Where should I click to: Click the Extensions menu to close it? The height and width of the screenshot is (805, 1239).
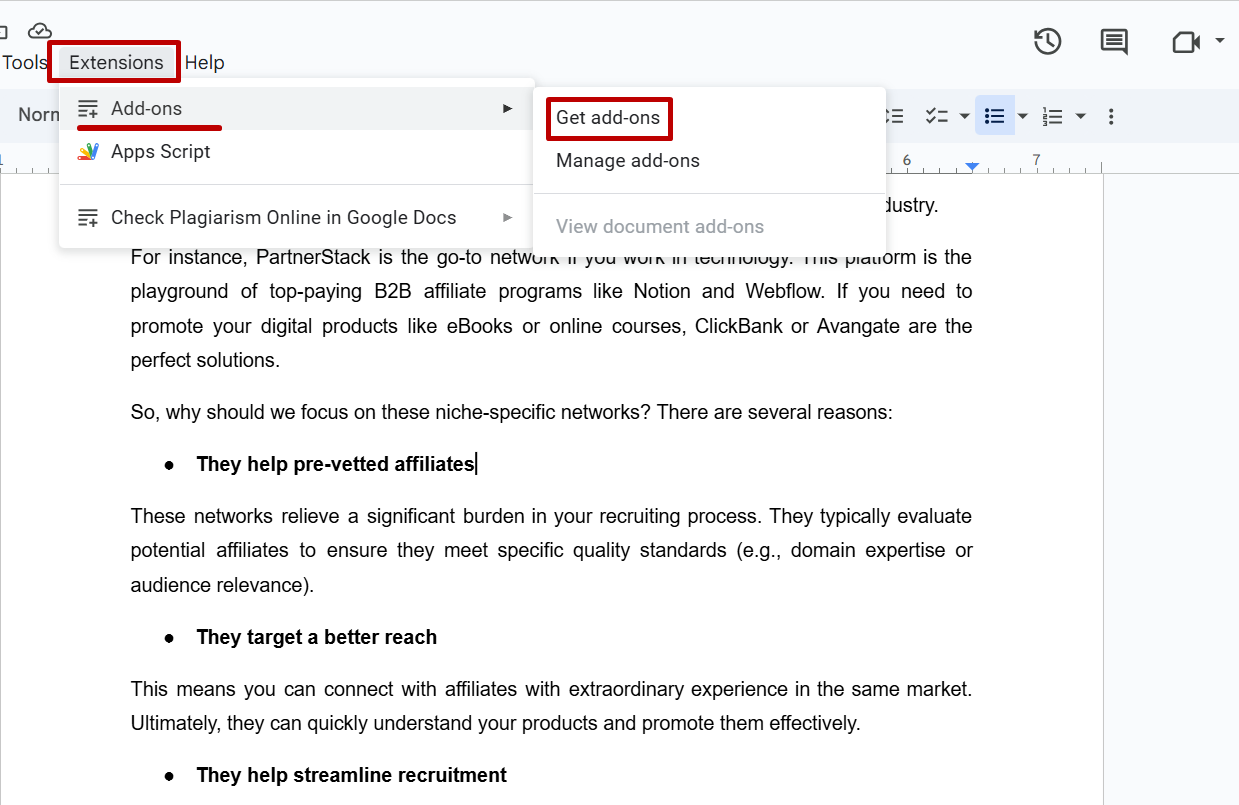116,62
